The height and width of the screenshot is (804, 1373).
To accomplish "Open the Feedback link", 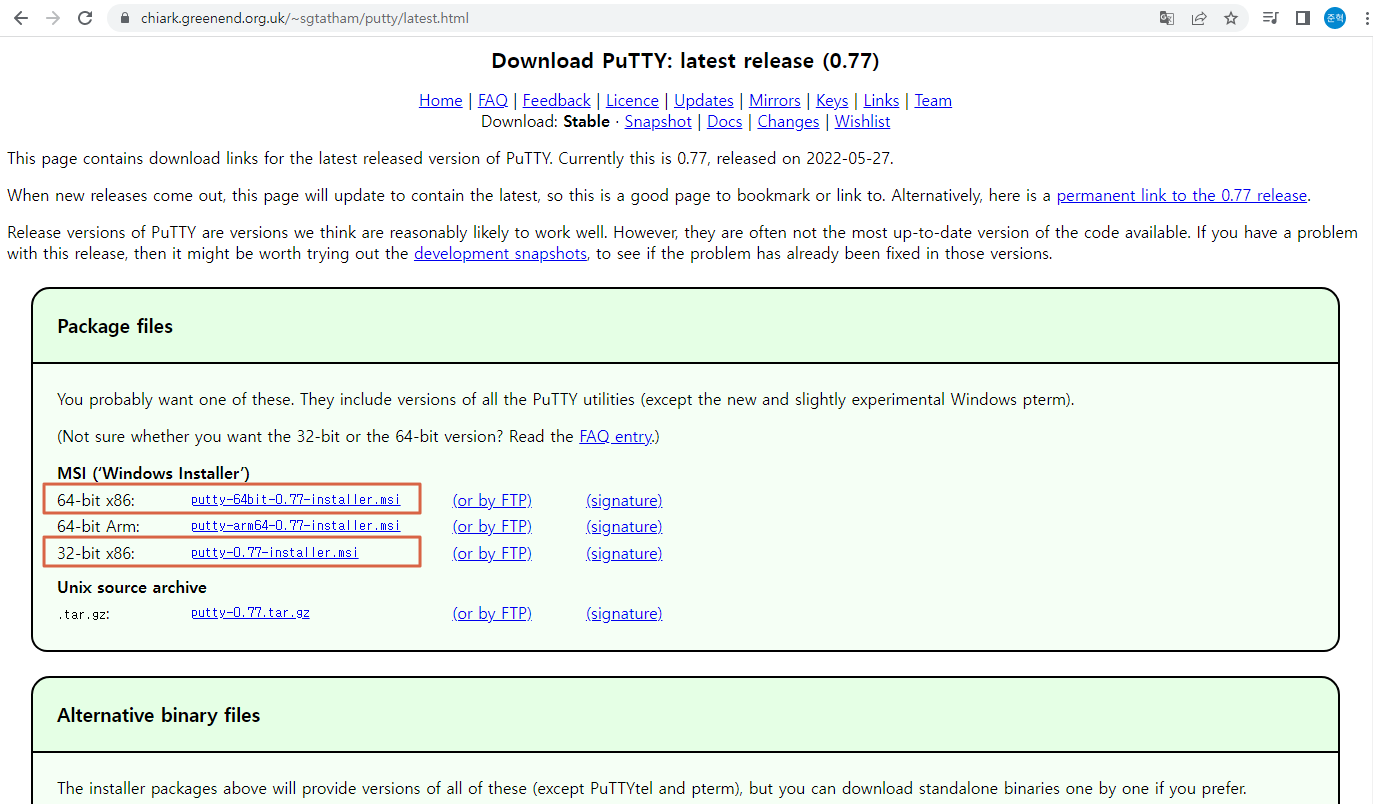I will point(557,100).
